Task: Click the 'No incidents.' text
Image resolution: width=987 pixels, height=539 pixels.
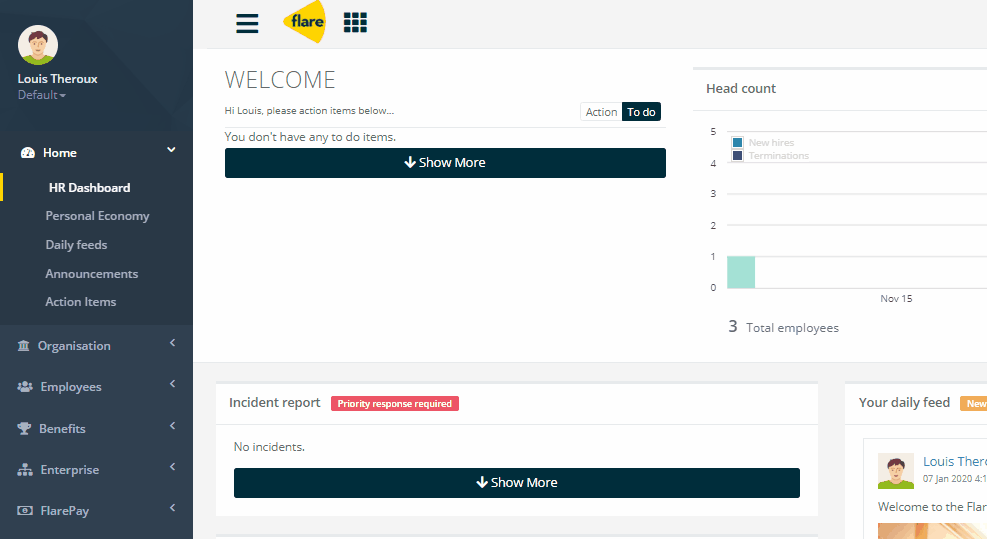Action: pyautogui.click(x=269, y=447)
